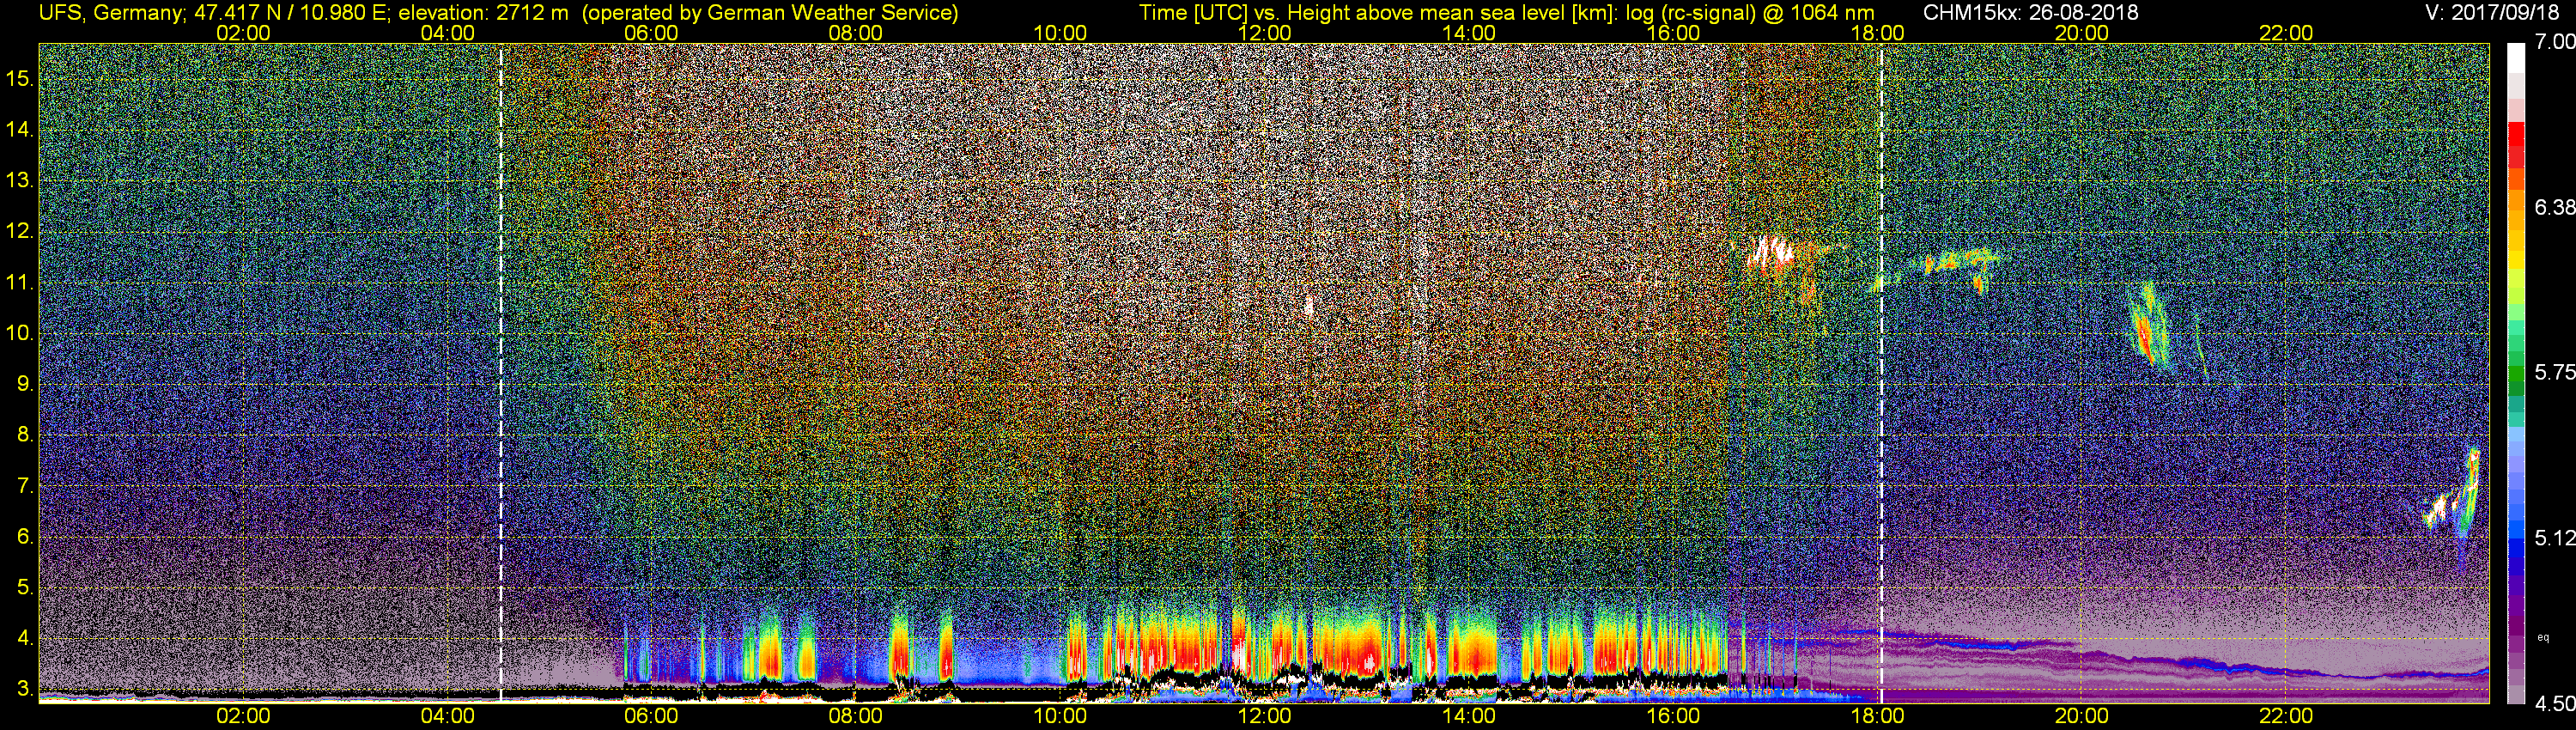Click the '4.' km height axis label
This screenshot has height=730, width=2576.
coord(25,638)
